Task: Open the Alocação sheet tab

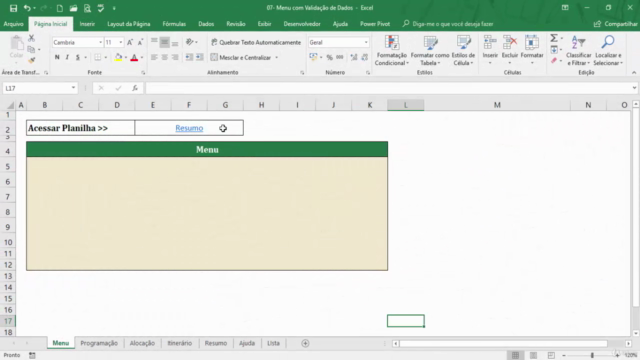Action: (142, 343)
